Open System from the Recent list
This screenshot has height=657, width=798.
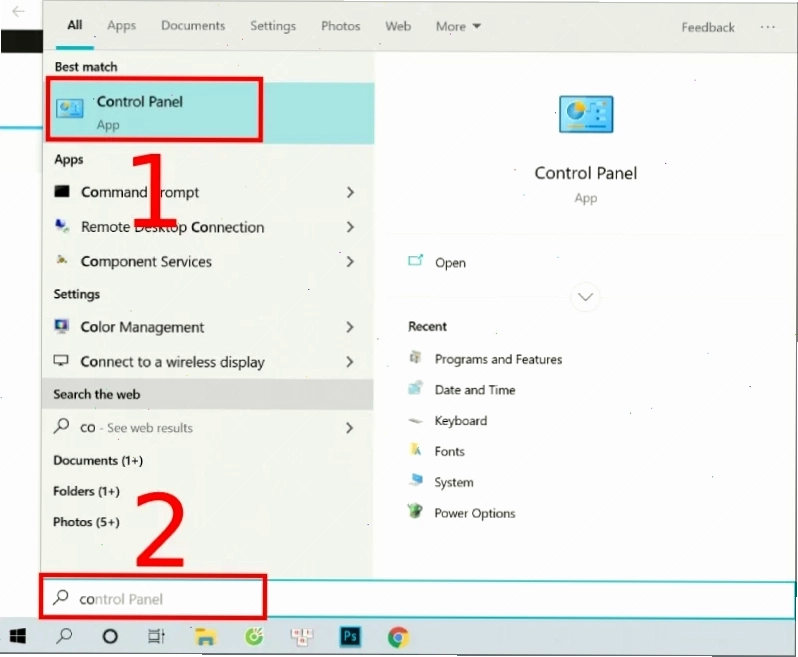454,482
